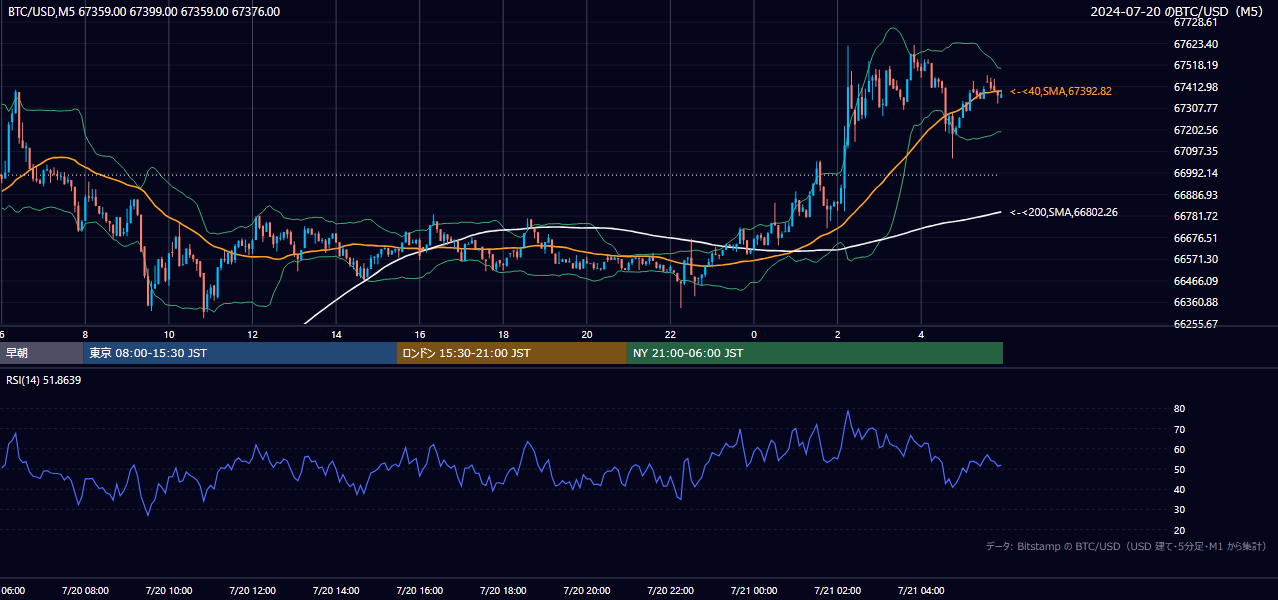This screenshot has width=1278, height=600.
Task: Click hour tick 18 under price chart
Action: [x=503, y=335]
